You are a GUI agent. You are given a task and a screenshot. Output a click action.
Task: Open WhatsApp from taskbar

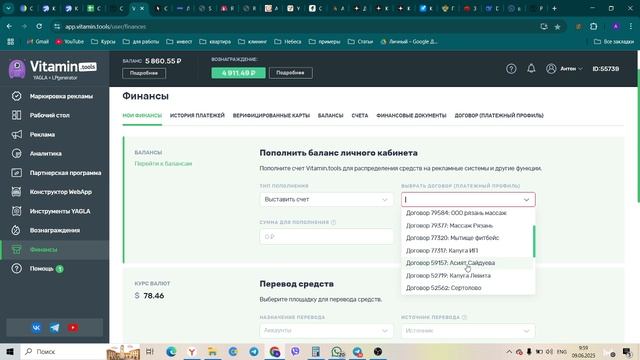pyautogui.click(x=337, y=351)
